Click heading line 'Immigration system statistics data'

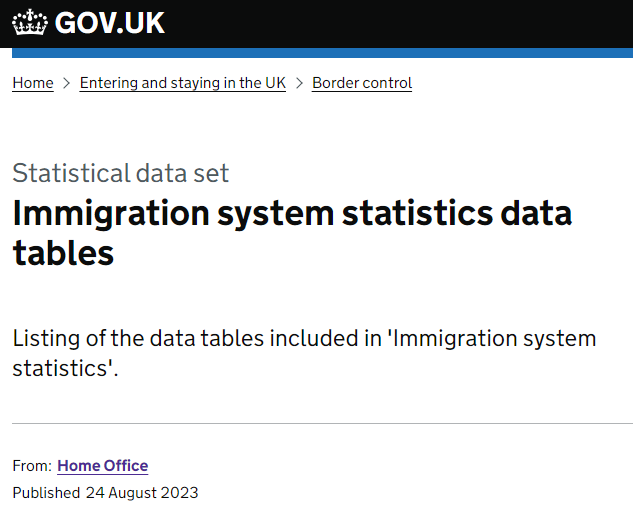292,215
